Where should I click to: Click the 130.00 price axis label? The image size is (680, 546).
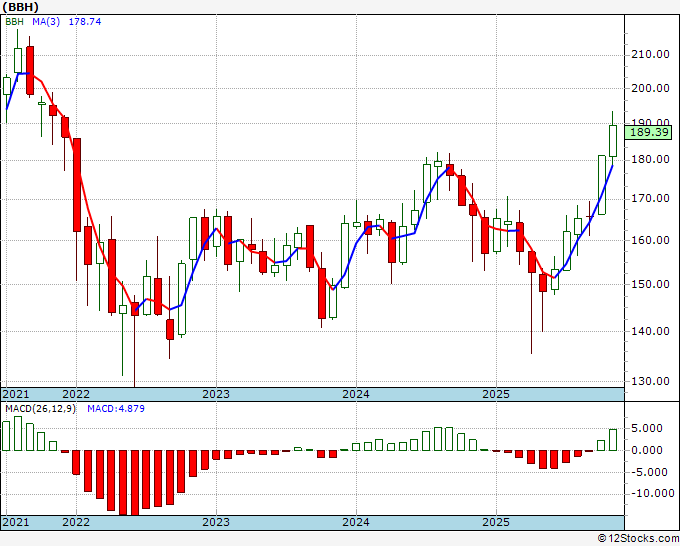point(649,381)
